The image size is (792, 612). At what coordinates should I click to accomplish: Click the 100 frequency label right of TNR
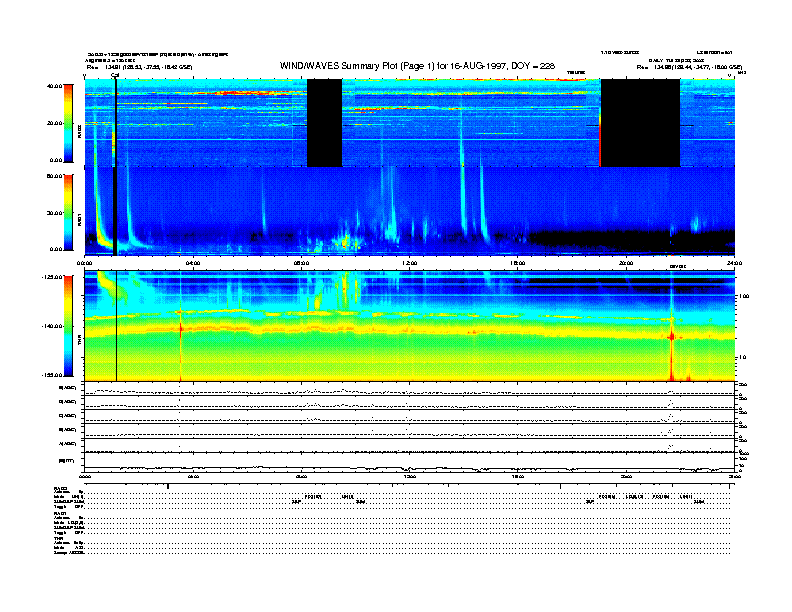(744, 296)
